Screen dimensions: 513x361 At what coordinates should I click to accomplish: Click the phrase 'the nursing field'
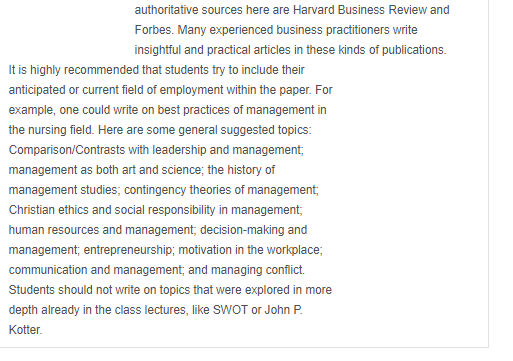51,130
